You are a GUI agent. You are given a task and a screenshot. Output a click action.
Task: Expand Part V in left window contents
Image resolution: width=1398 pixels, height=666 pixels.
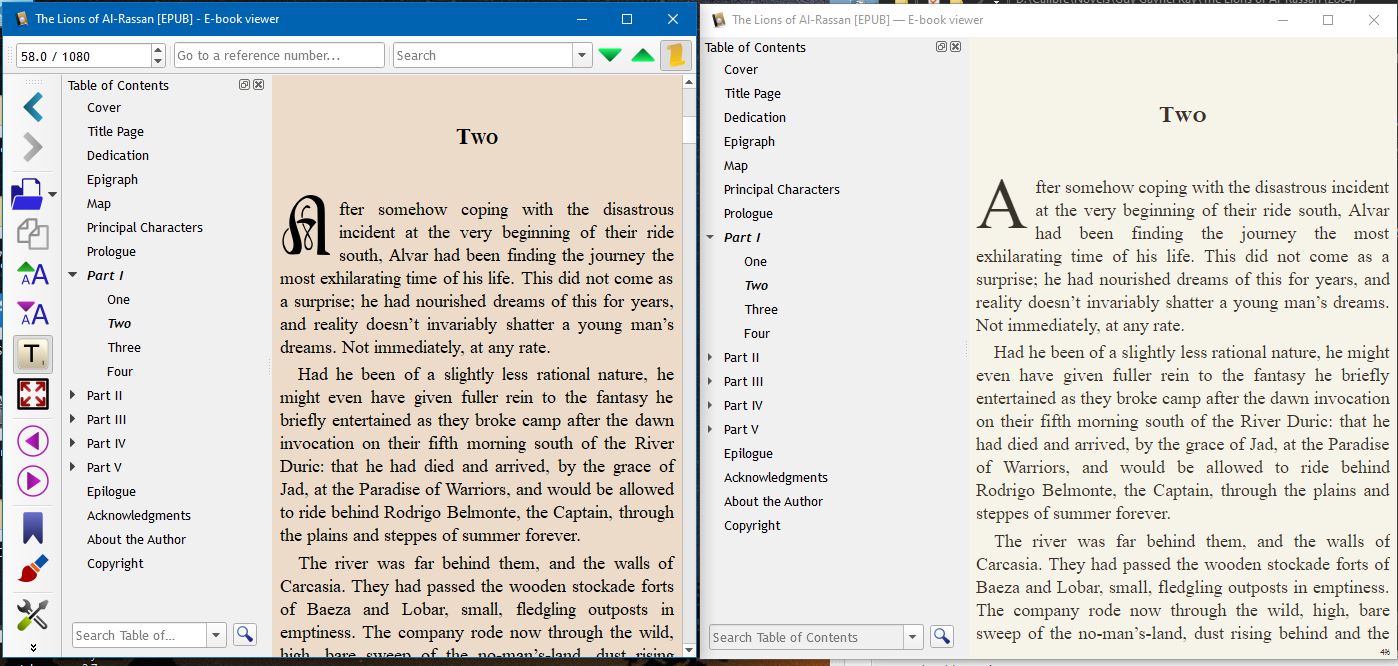click(x=73, y=467)
